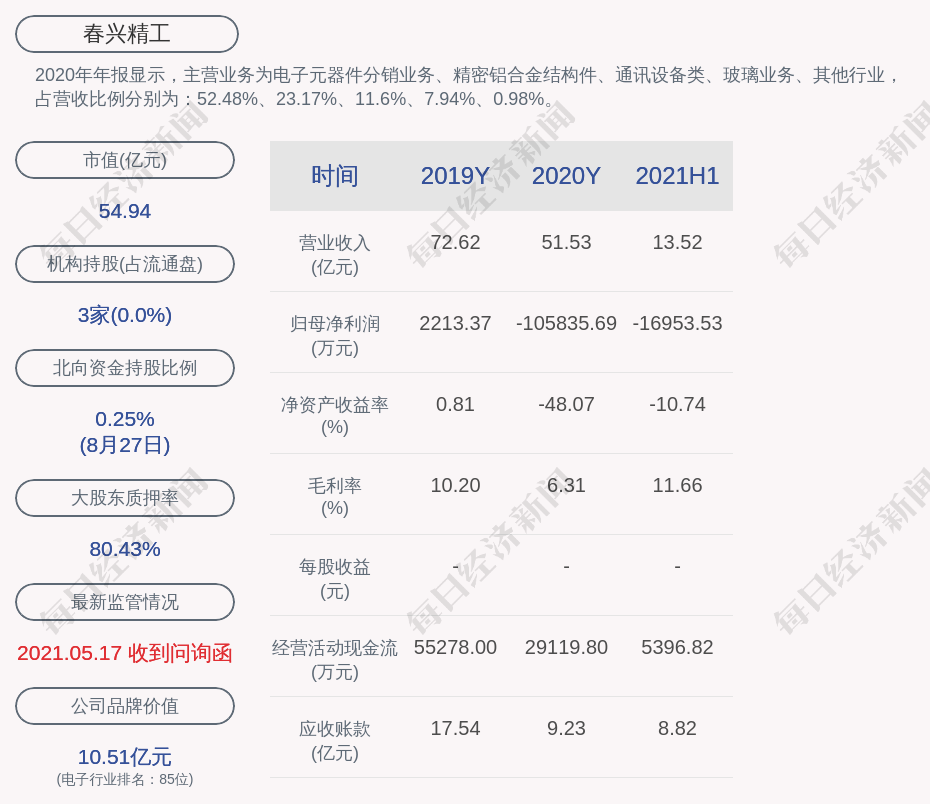Select the 最新监管情况 label pill
930x804 pixels.
pyautogui.click(x=125, y=602)
